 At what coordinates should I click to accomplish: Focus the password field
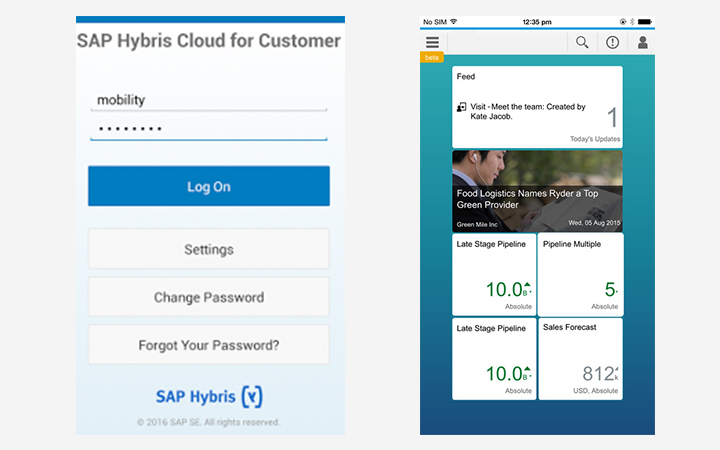[x=209, y=129]
